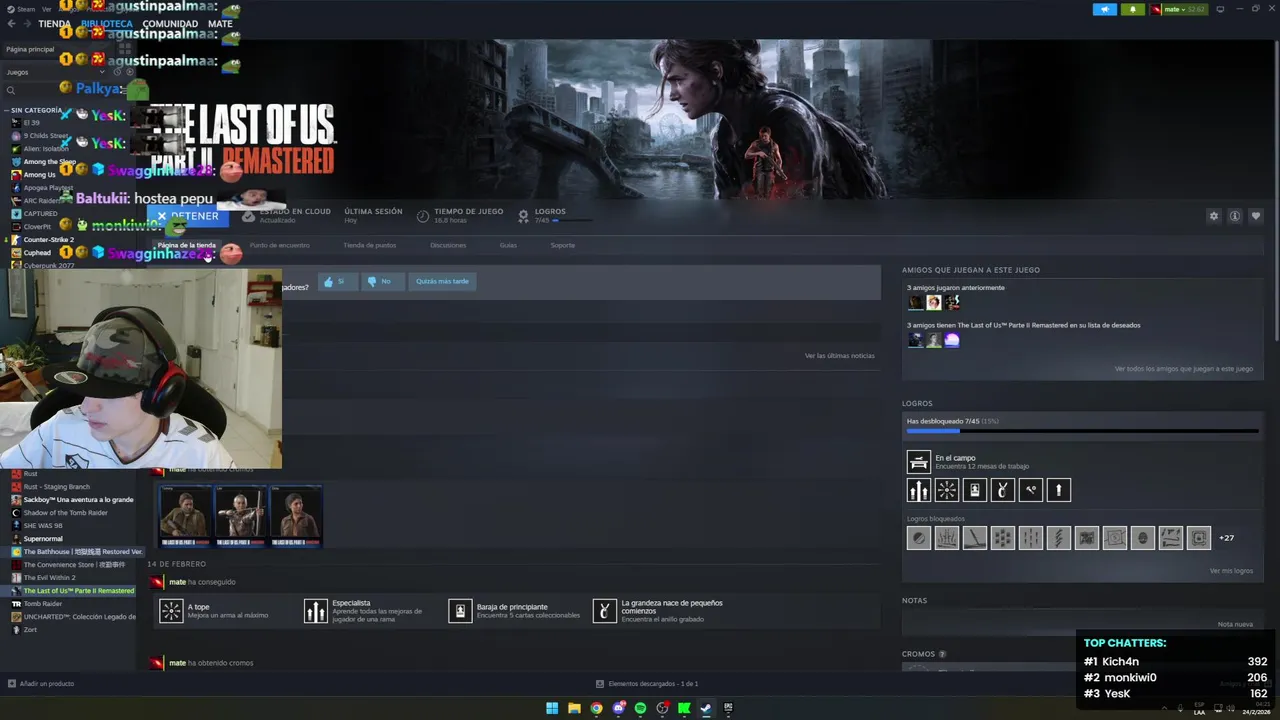Click the achievements progress bar 7/45

coord(1082,431)
